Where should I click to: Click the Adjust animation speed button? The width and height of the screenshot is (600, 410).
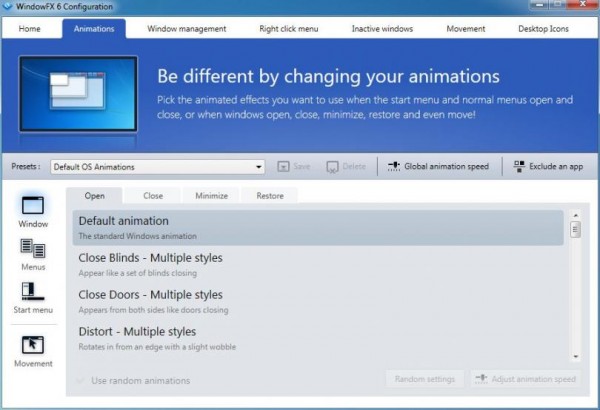click(525, 379)
